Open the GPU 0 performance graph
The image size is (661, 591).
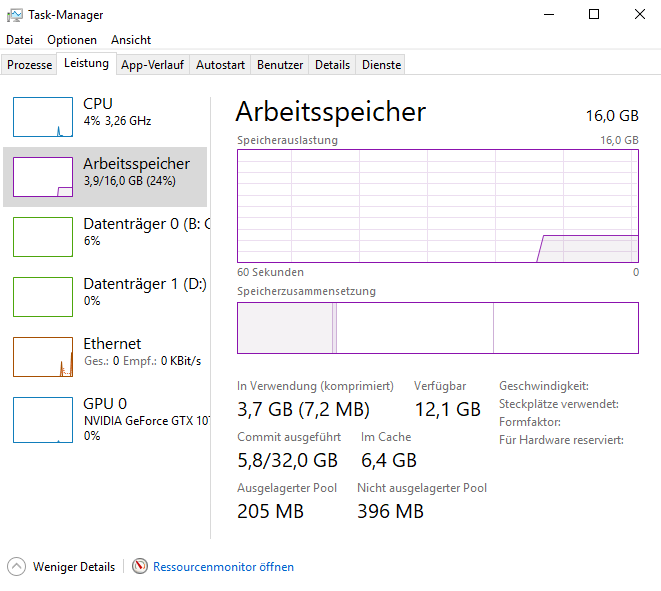[x=43, y=417]
